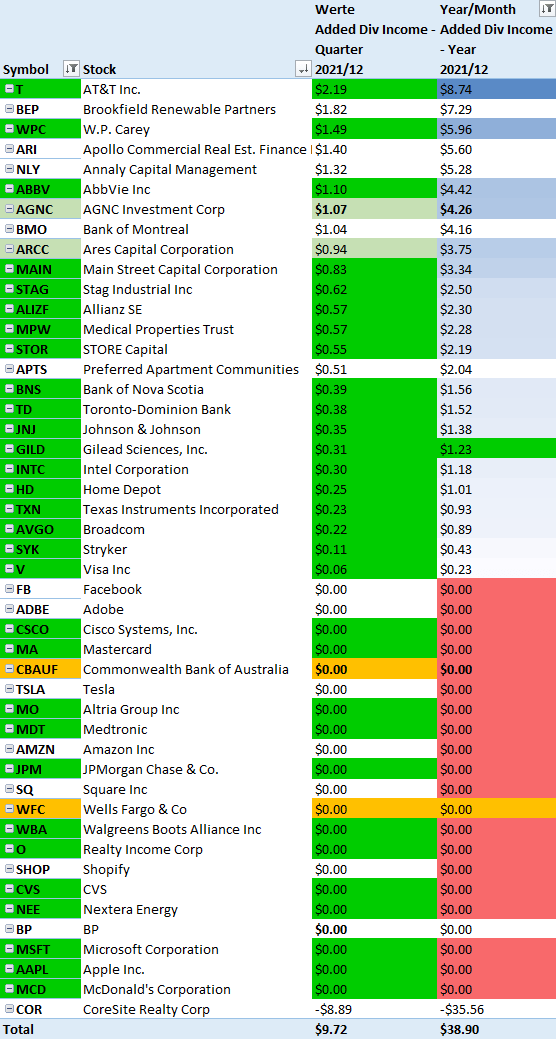Open the Stock column sort dropdown
Viewport: 556px width, 1040px height.
coord(303,68)
